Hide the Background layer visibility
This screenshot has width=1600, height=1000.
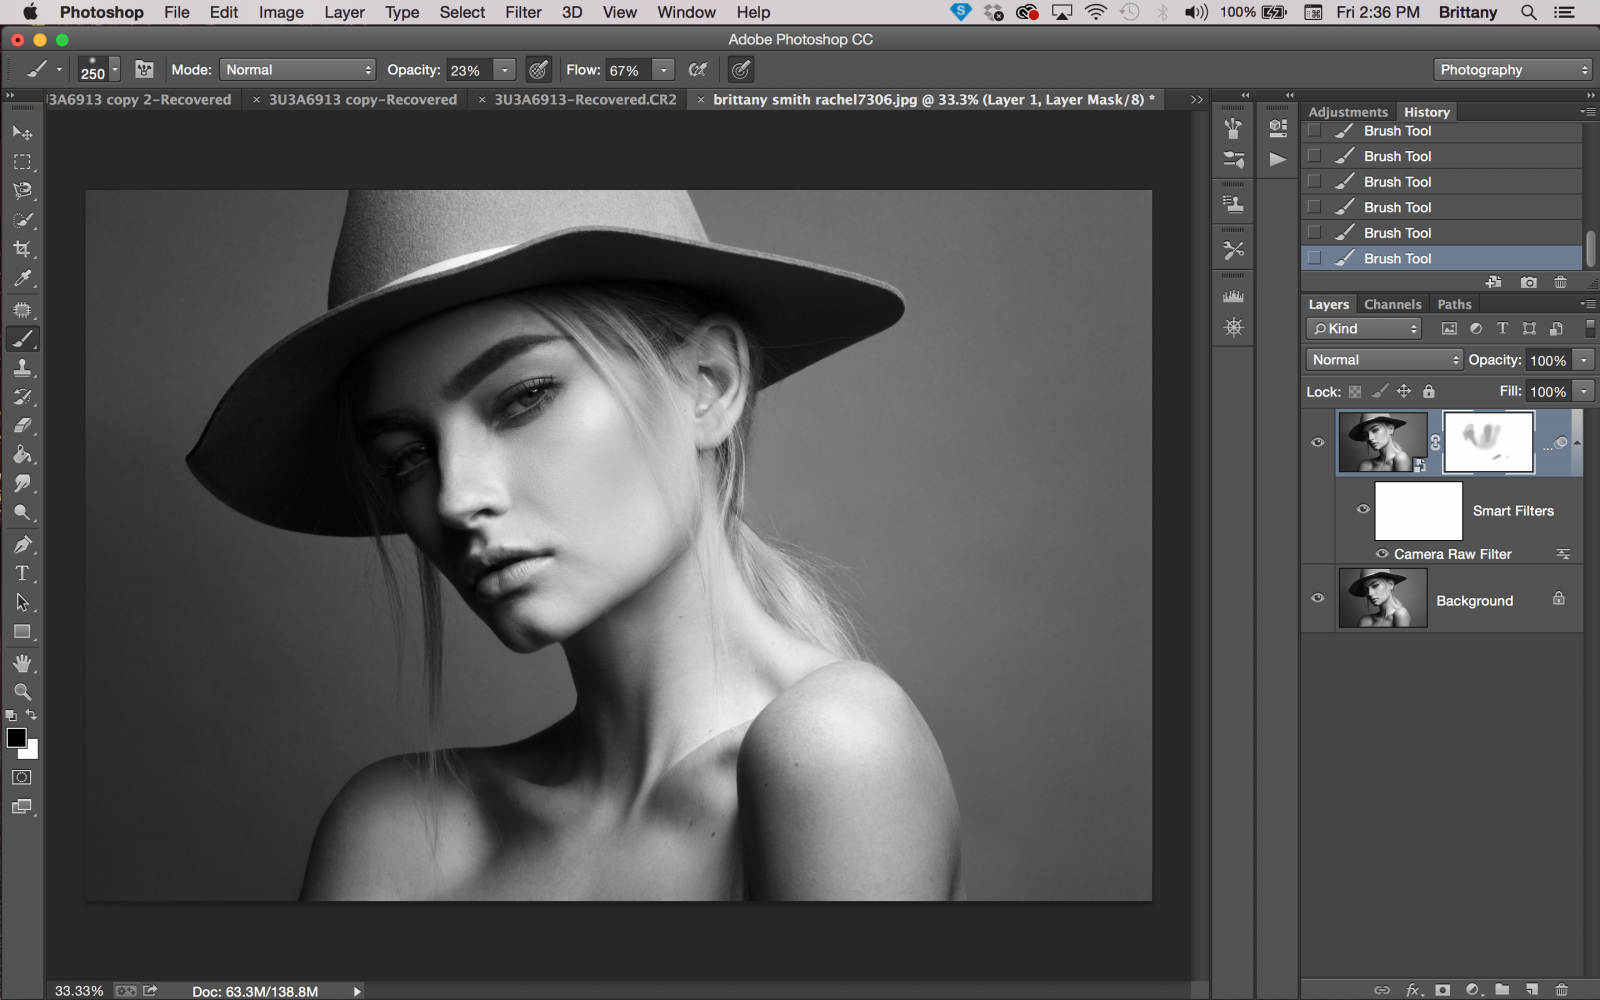pyautogui.click(x=1318, y=597)
